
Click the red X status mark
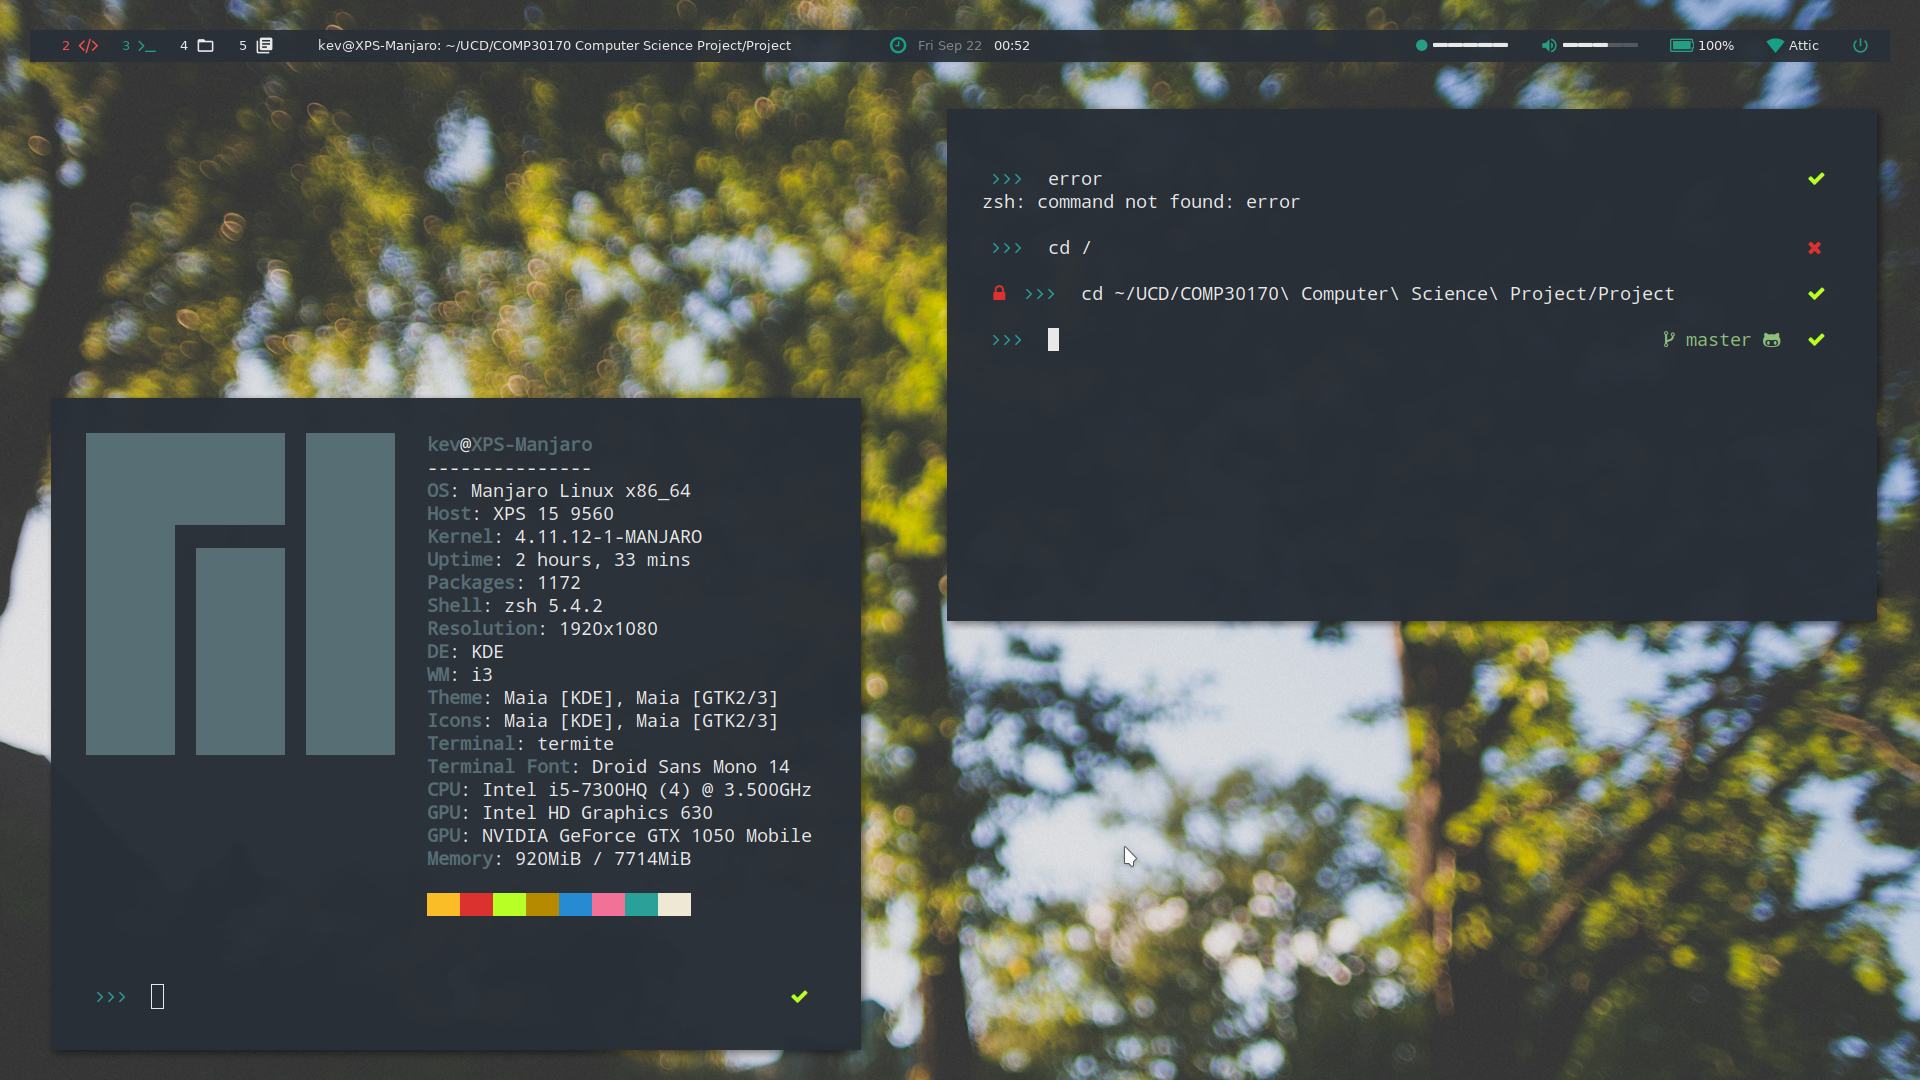click(1814, 248)
